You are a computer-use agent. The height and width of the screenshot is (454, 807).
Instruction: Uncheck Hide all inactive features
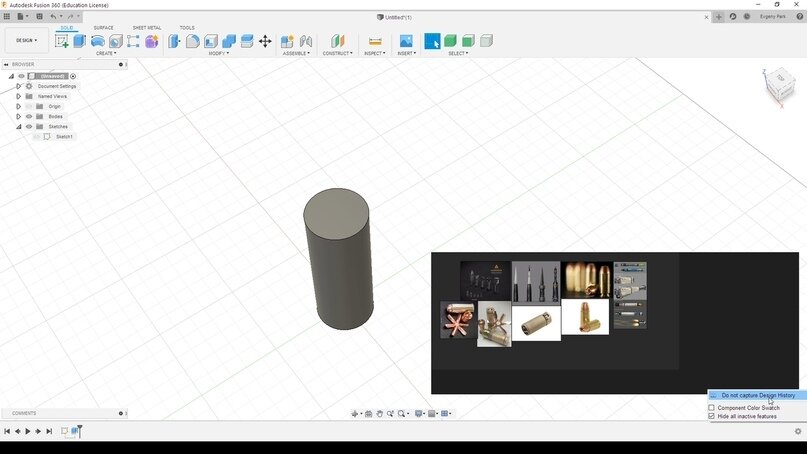pos(712,416)
